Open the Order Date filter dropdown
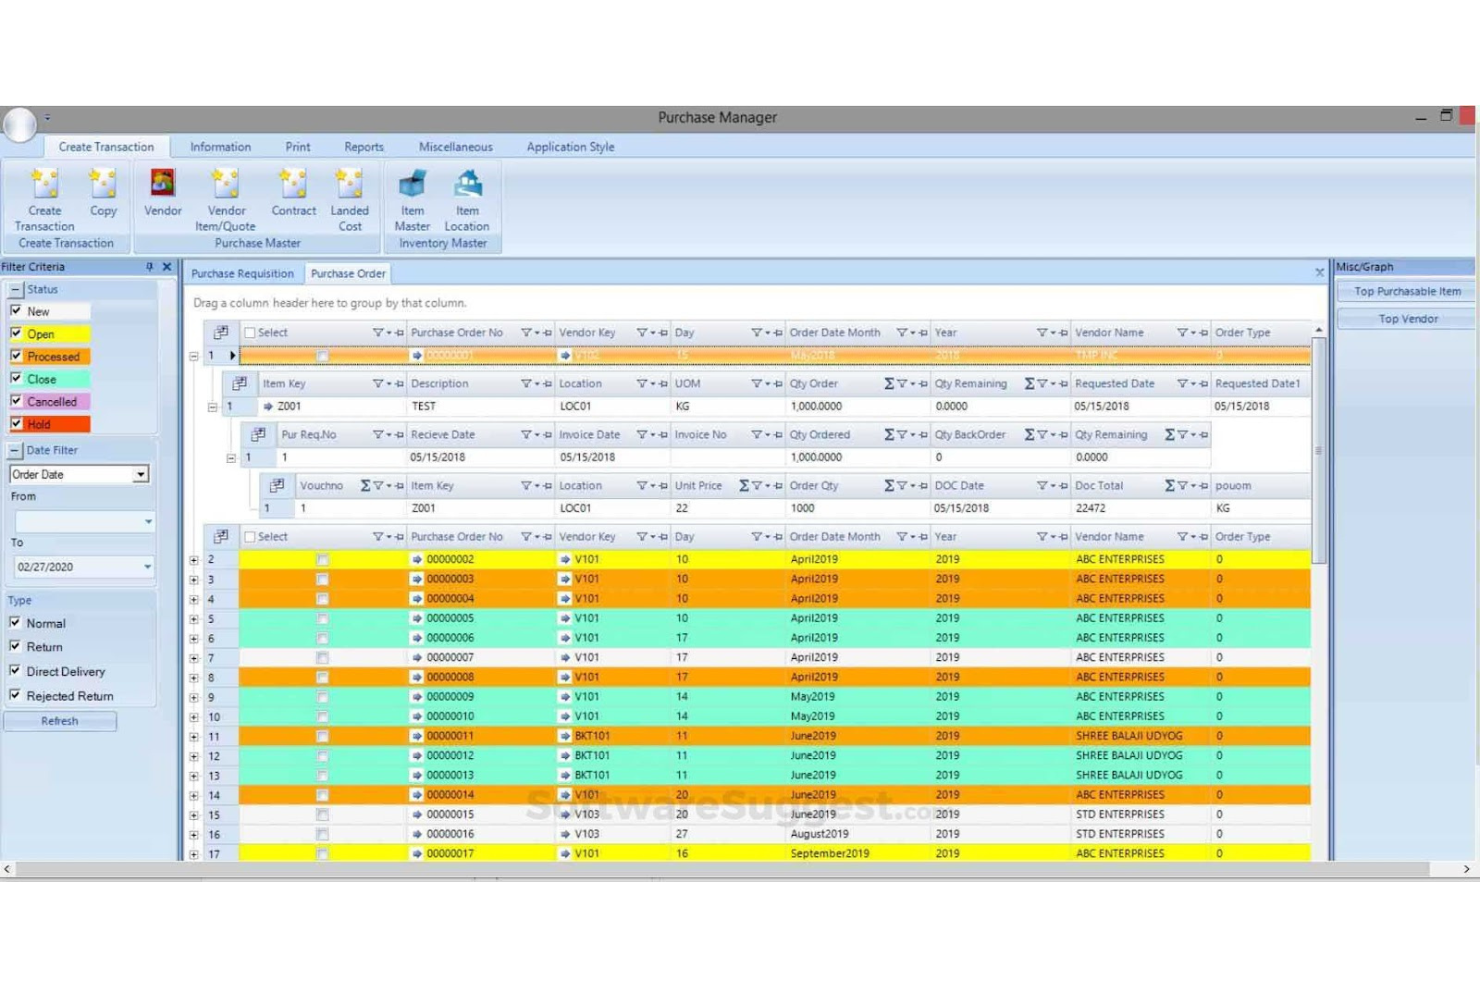Image resolution: width=1480 pixels, height=987 pixels. (x=141, y=474)
